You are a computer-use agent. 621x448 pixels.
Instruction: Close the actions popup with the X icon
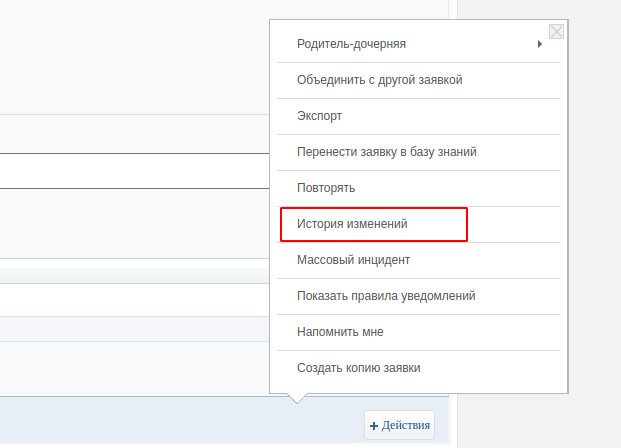tap(556, 31)
